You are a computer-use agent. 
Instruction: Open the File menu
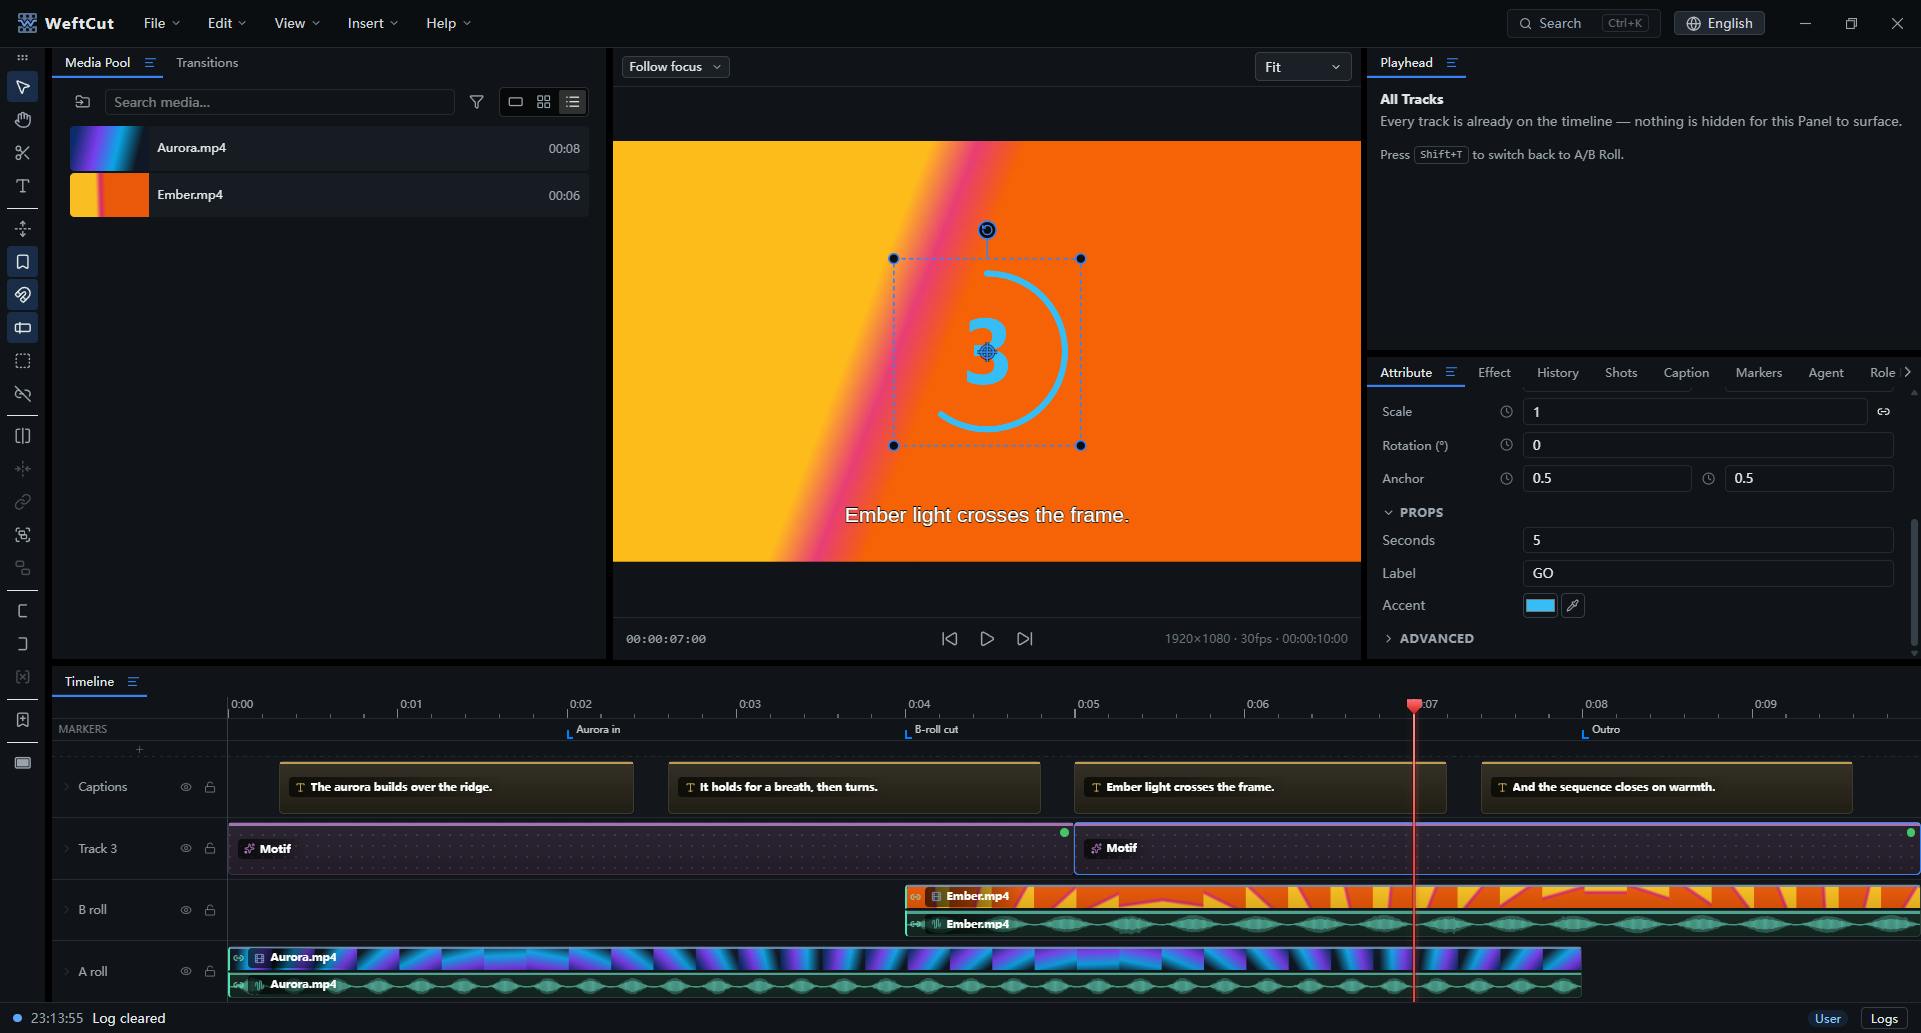[x=162, y=23]
